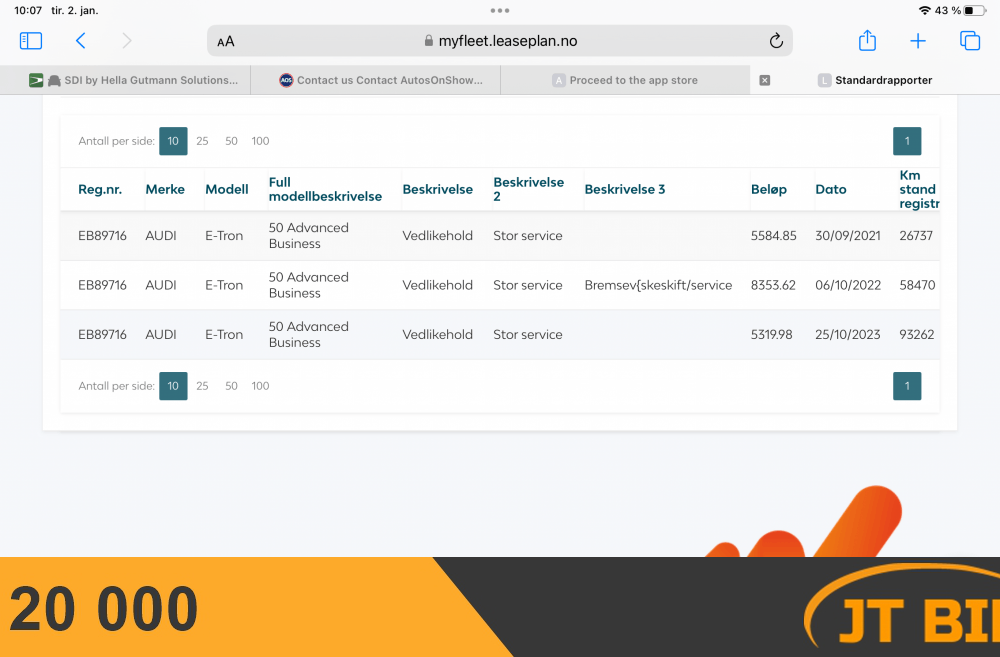Click the mileage value 26737
This screenshot has width=1000, height=657.
[x=916, y=235]
